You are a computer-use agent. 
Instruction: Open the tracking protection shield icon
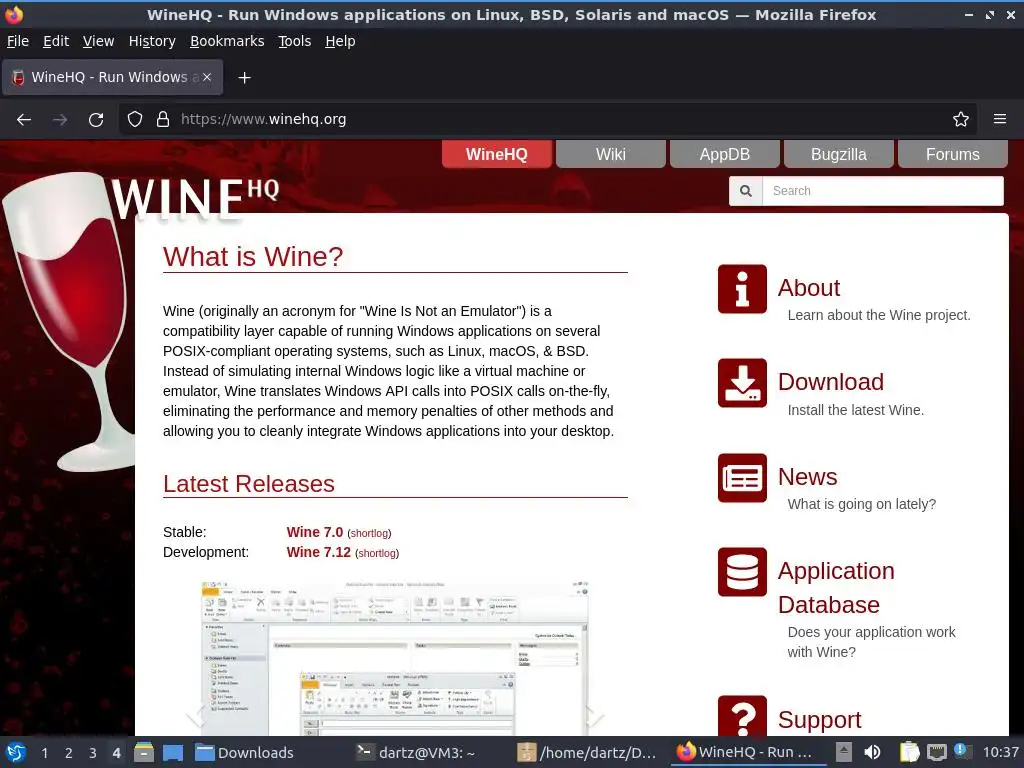point(135,120)
